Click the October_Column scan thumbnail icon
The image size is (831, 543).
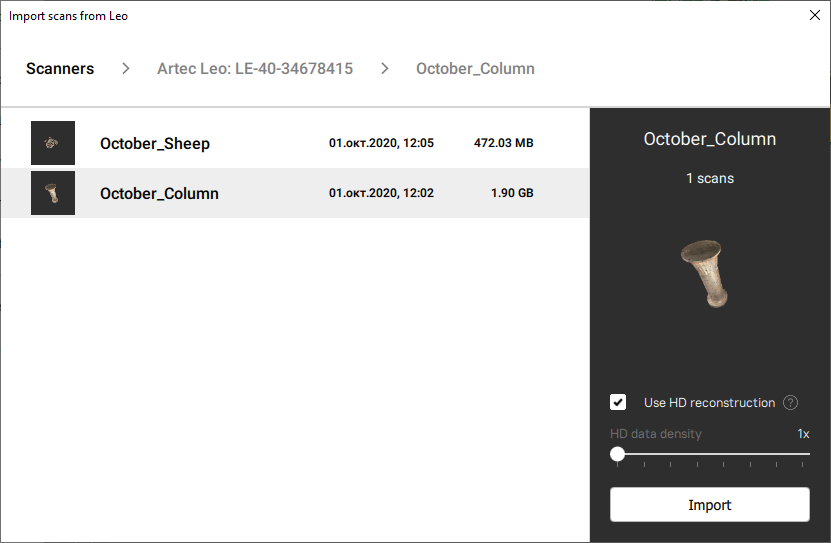click(53, 193)
